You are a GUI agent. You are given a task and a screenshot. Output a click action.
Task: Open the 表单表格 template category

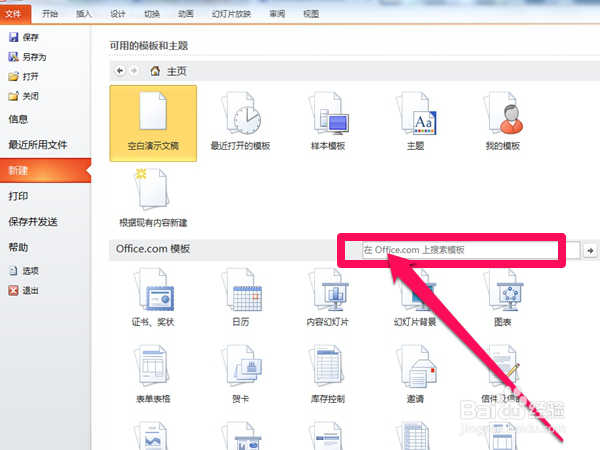(153, 374)
